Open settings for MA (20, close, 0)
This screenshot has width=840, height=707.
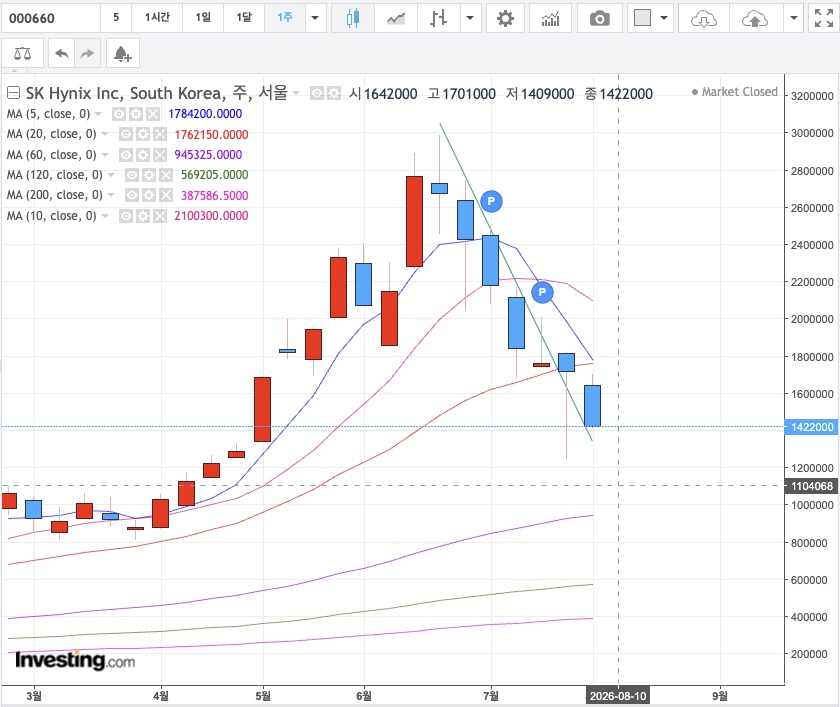tap(142, 134)
